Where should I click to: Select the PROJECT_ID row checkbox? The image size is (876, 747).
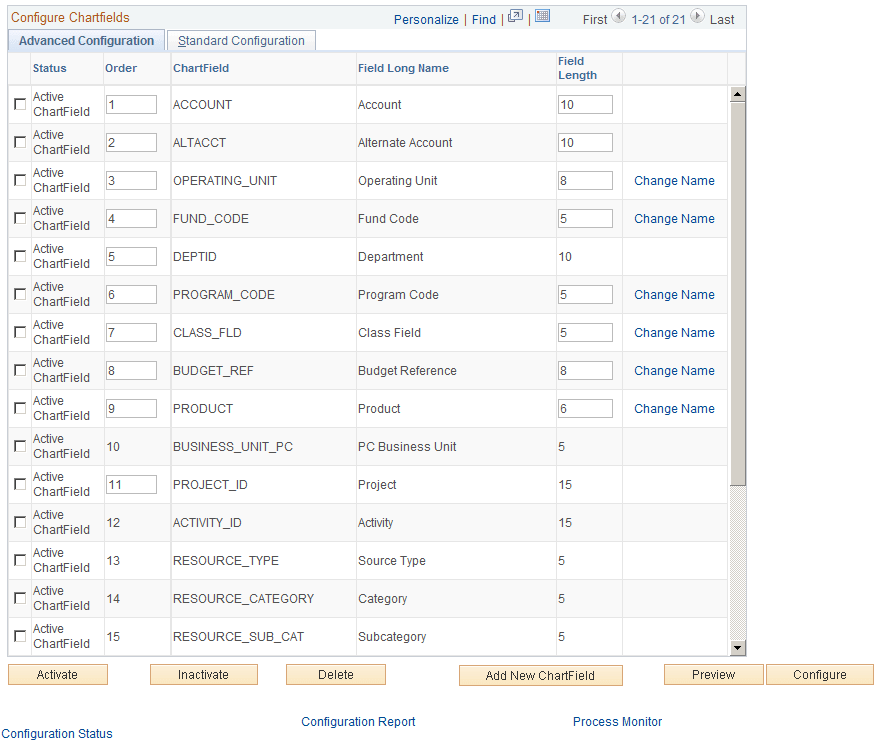pyautogui.click(x=17, y=484)
